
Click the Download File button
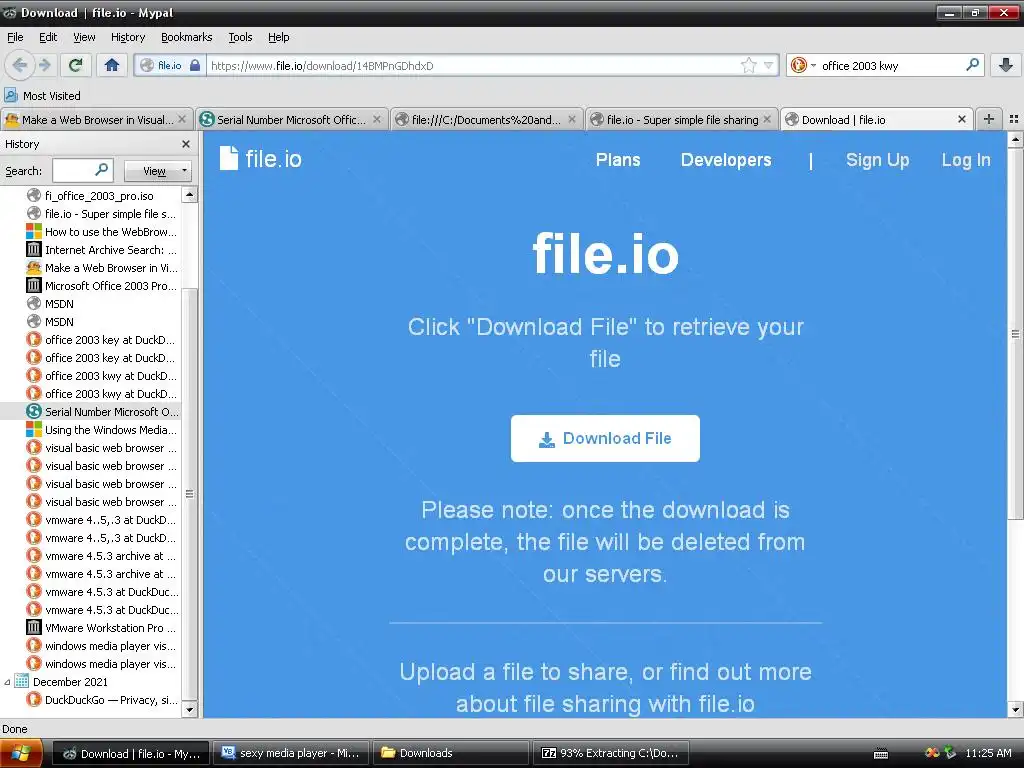click(x=605, y=438)
